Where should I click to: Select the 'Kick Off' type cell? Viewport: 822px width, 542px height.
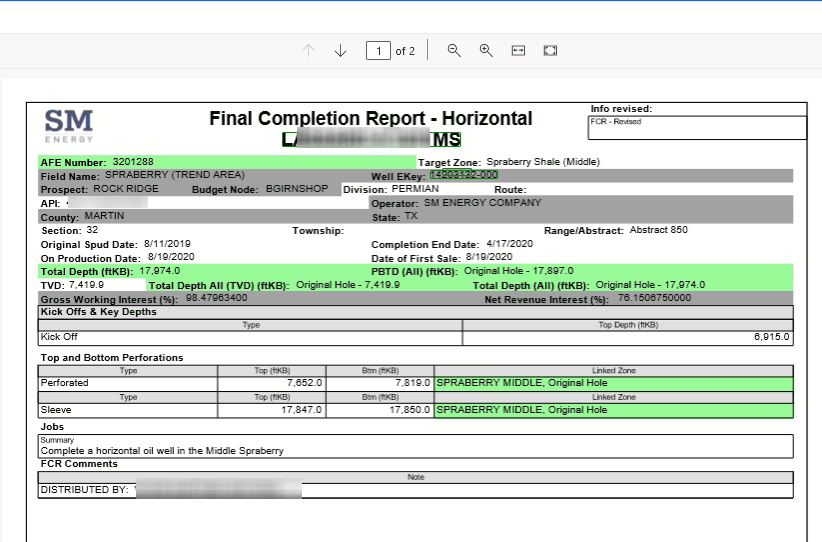[x=251, y=337]
